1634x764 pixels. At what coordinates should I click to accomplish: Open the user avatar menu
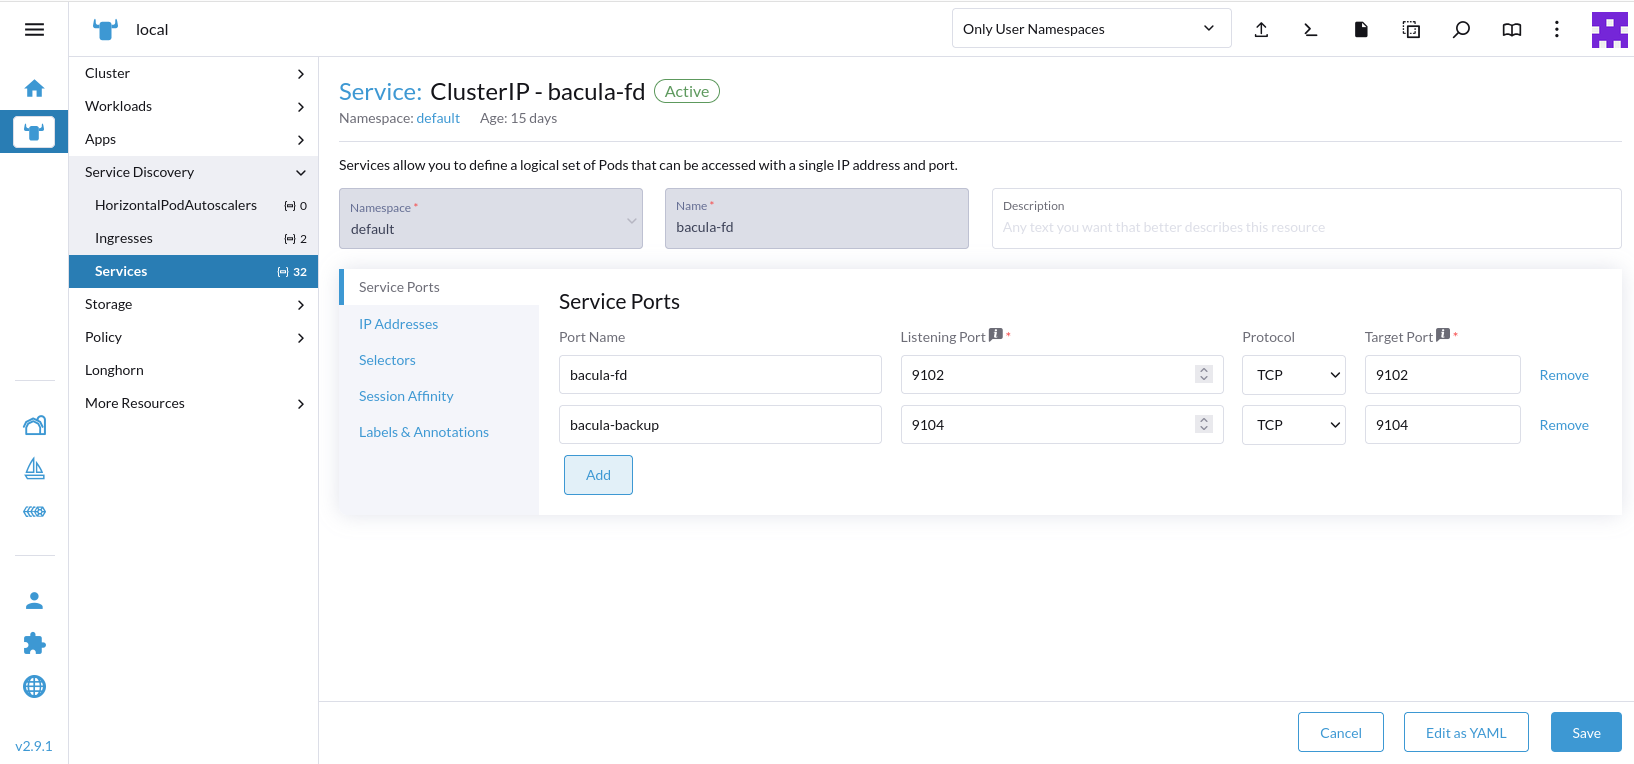coord(1609,29)
